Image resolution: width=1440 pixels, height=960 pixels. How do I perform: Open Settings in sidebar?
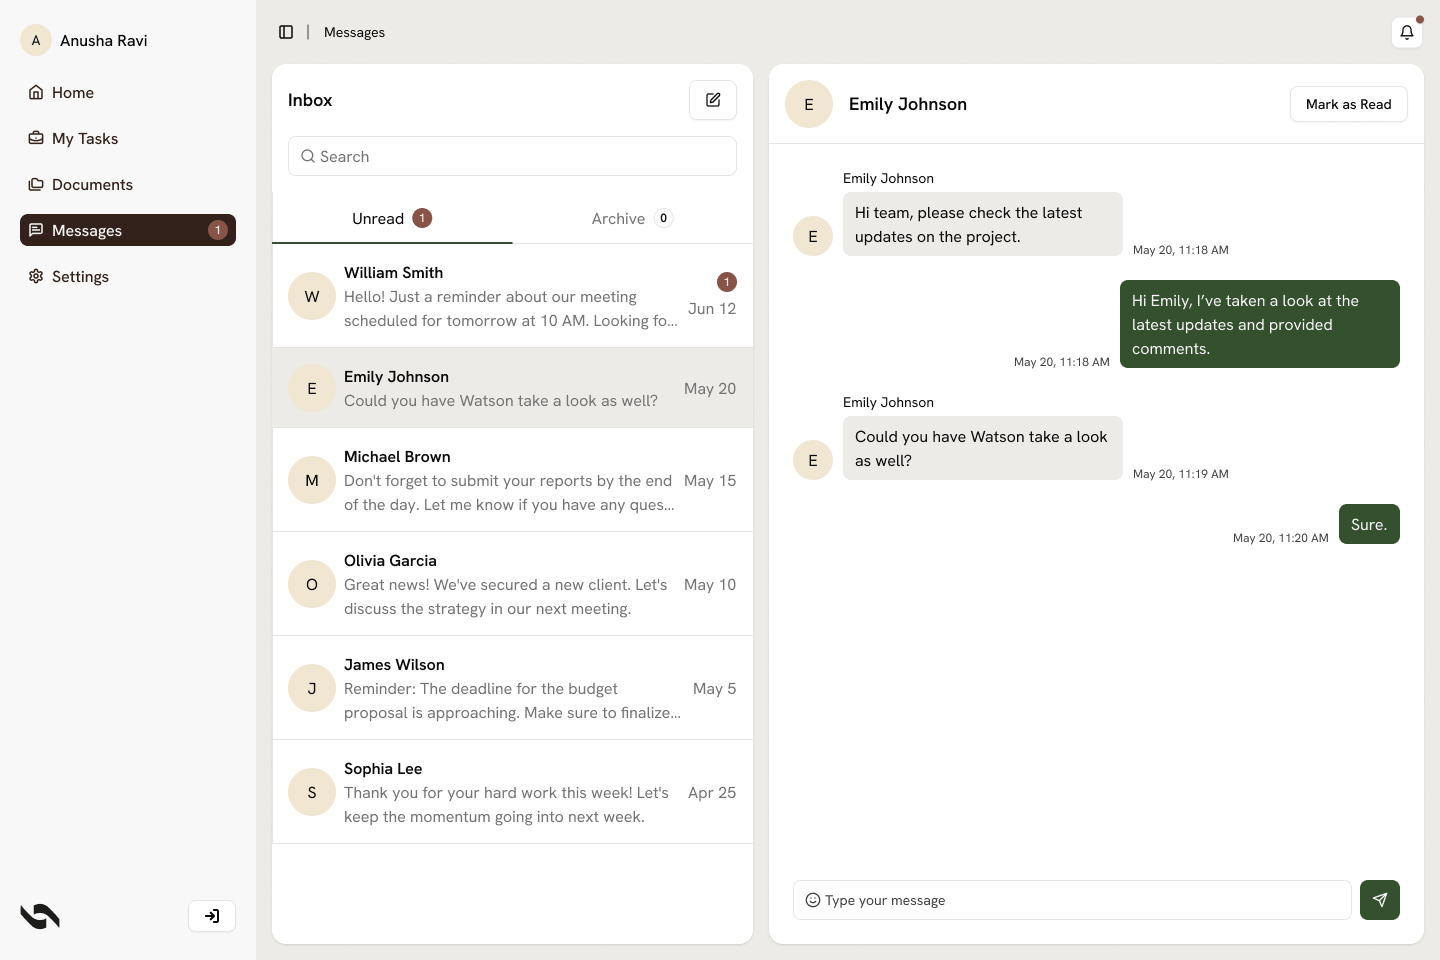128,276
